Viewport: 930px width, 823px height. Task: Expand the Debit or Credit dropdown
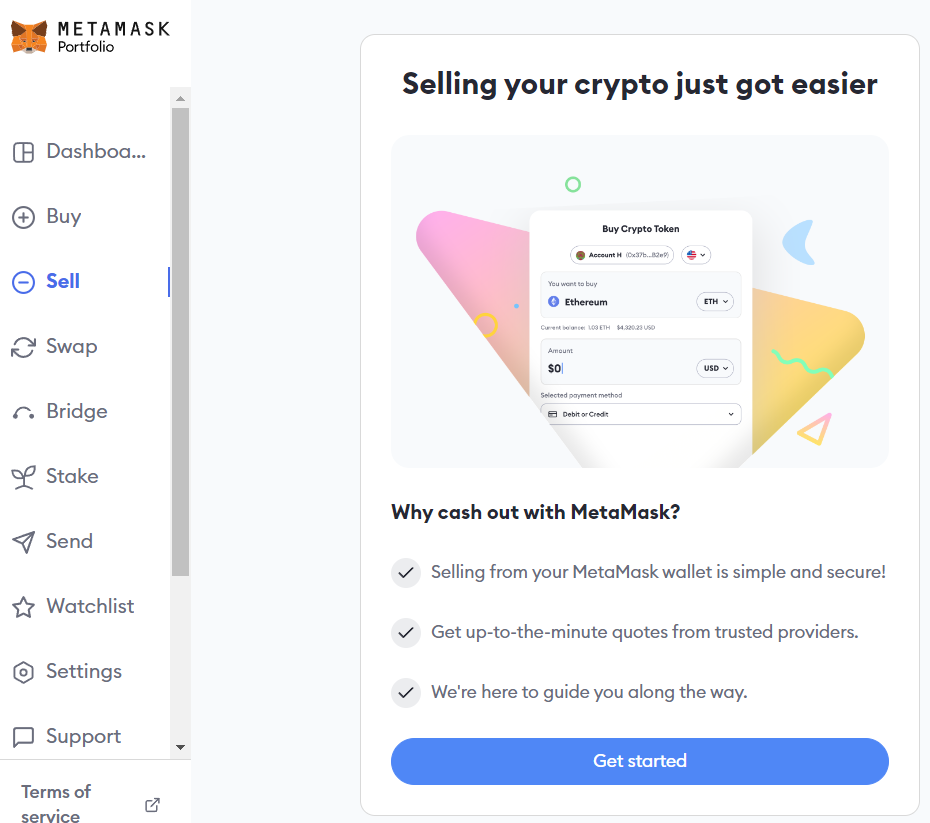tap(641, 414)
